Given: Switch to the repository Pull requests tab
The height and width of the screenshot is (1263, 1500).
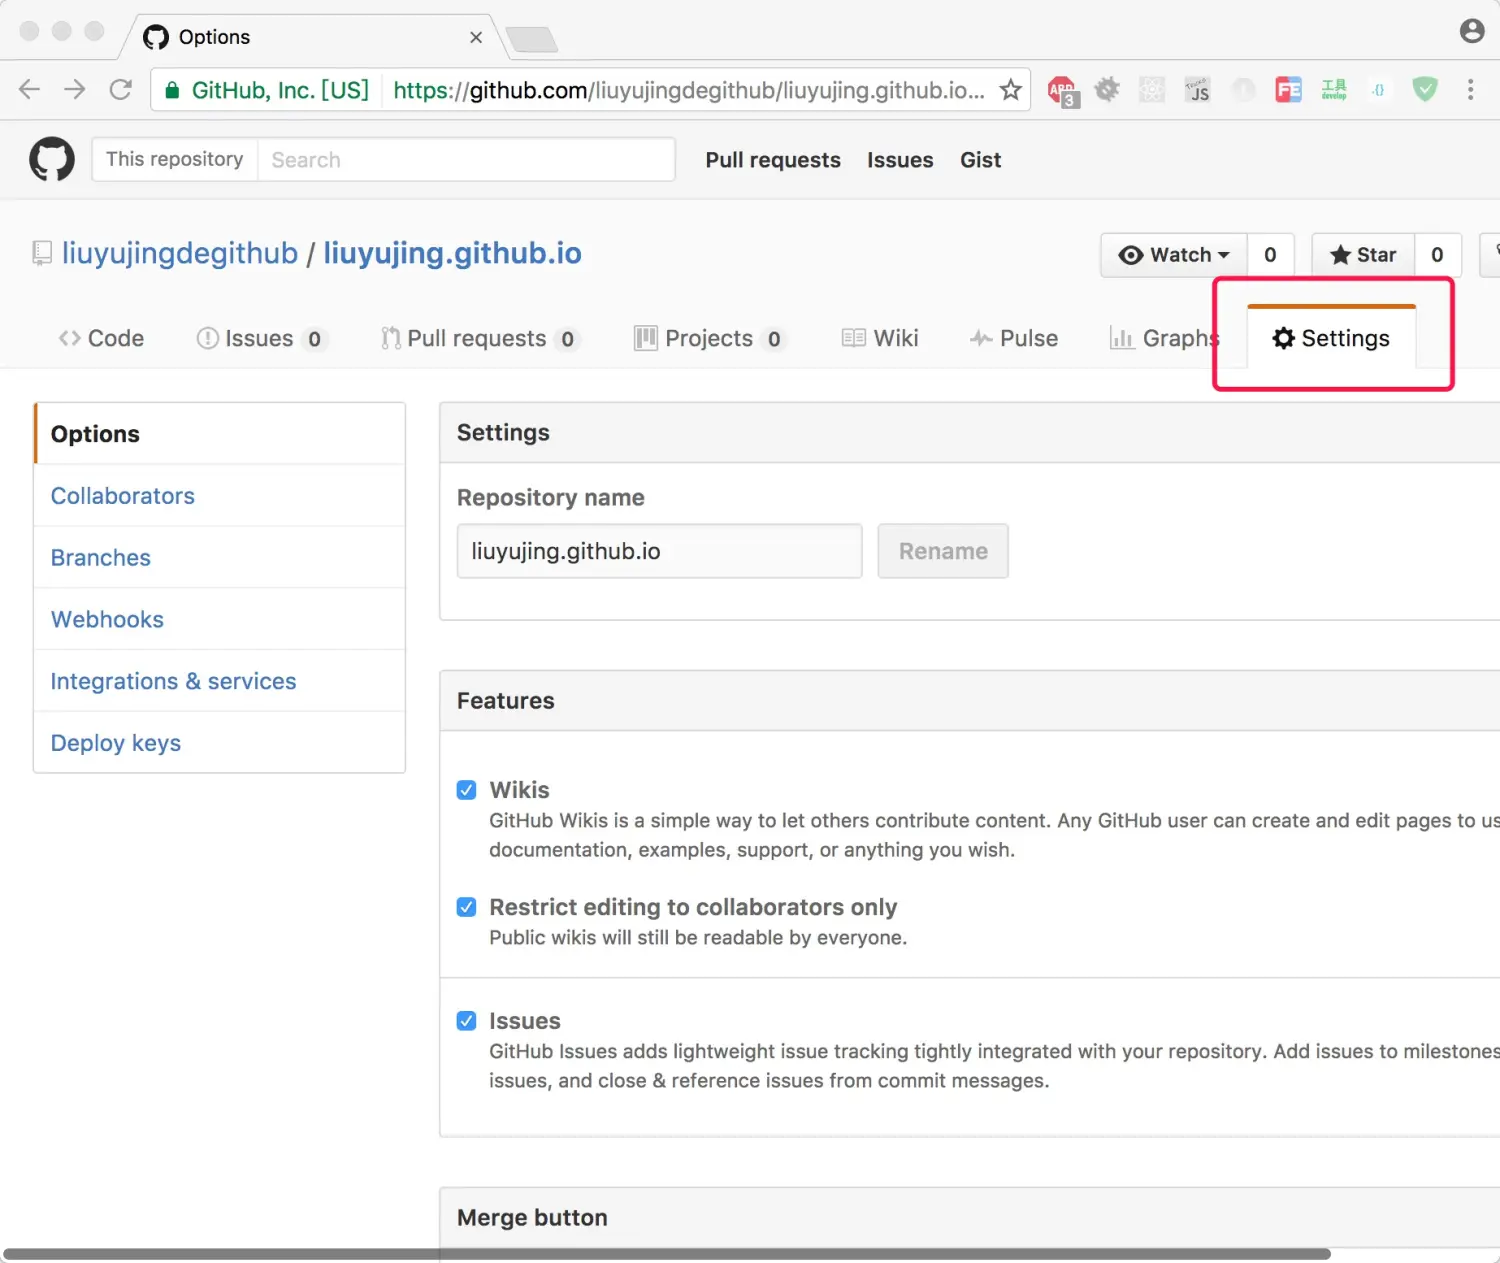Looking at the screenshot, I should 480,338.
